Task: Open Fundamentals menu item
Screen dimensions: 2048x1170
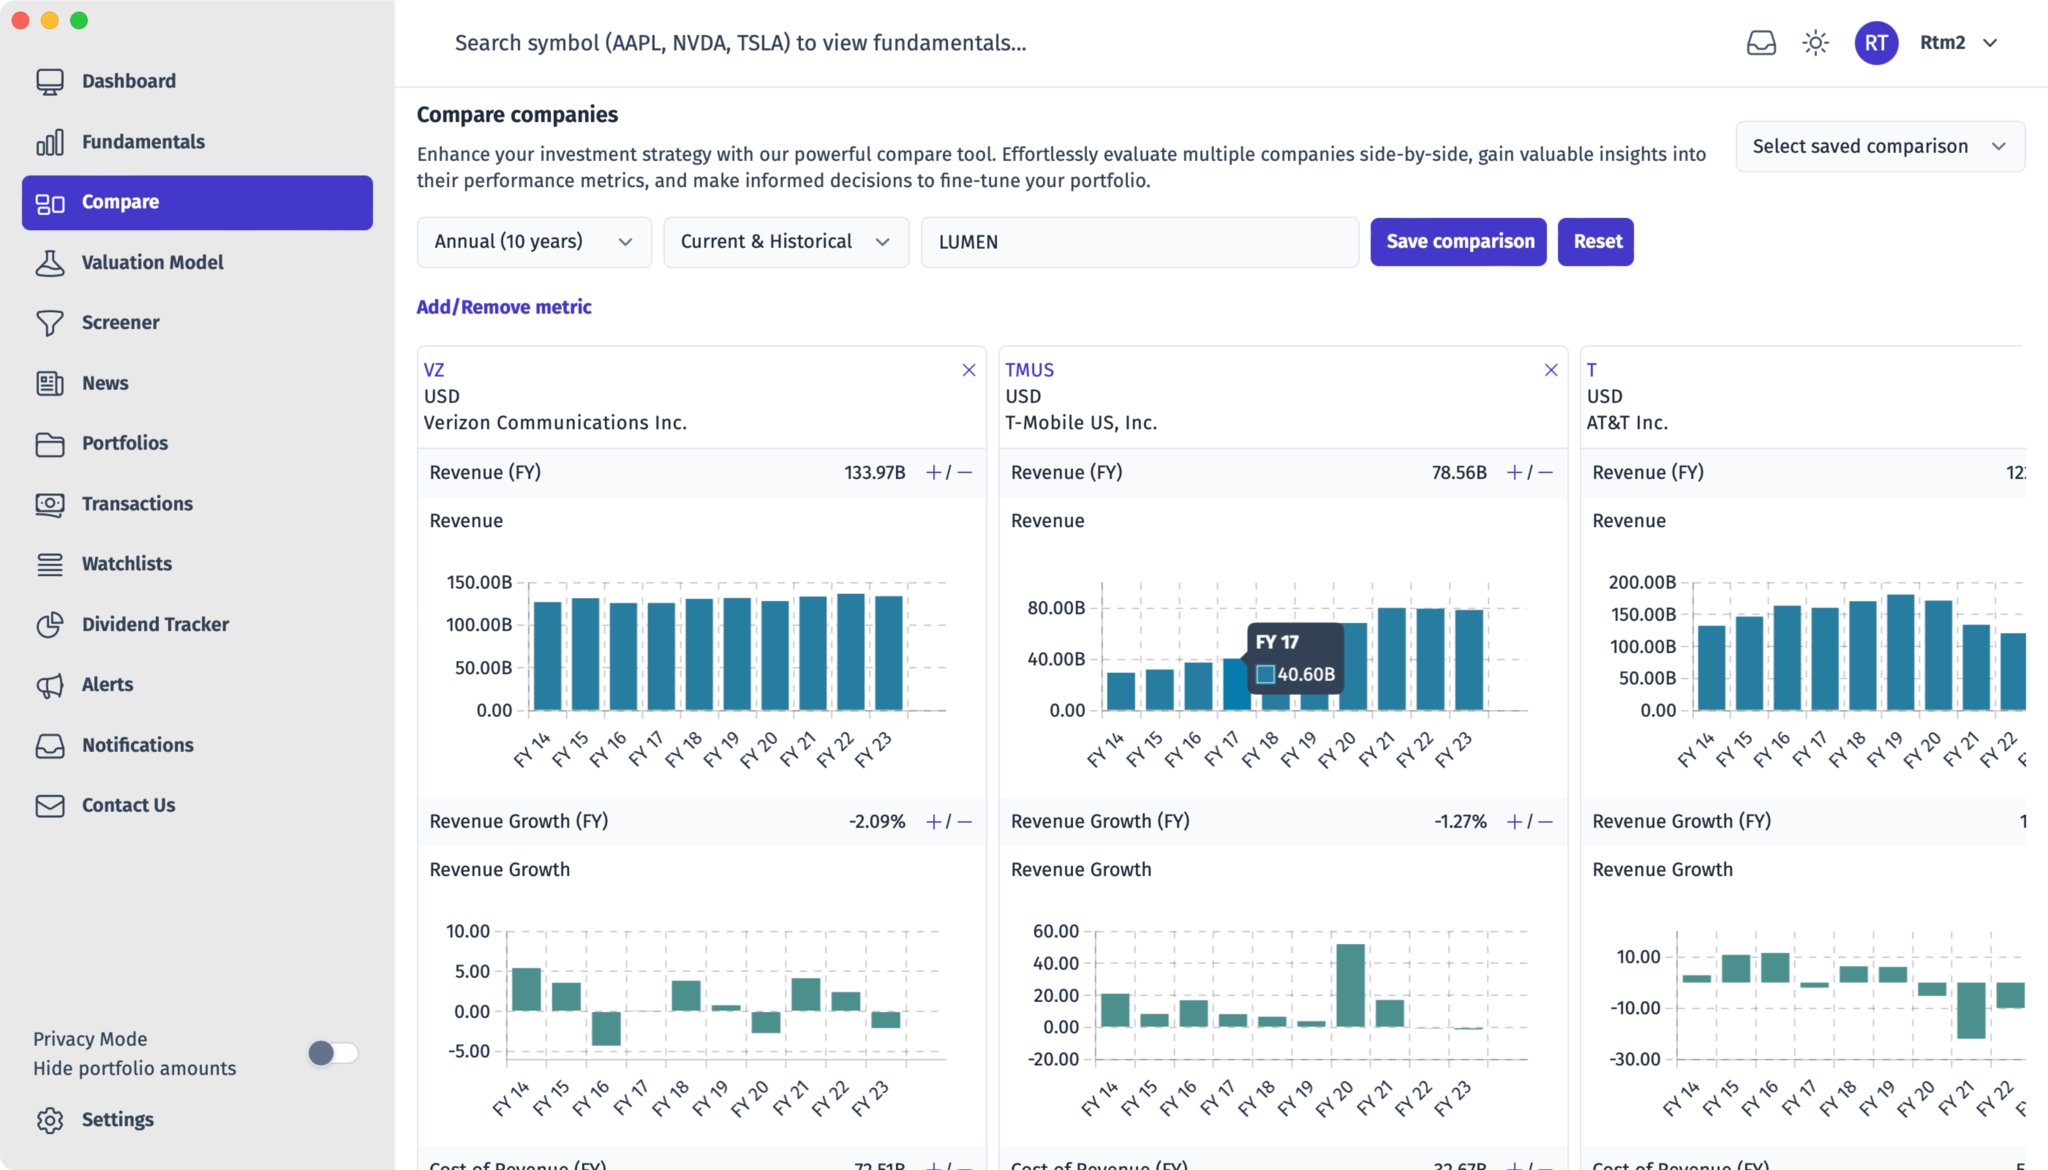Action: [x=197, y=142]
